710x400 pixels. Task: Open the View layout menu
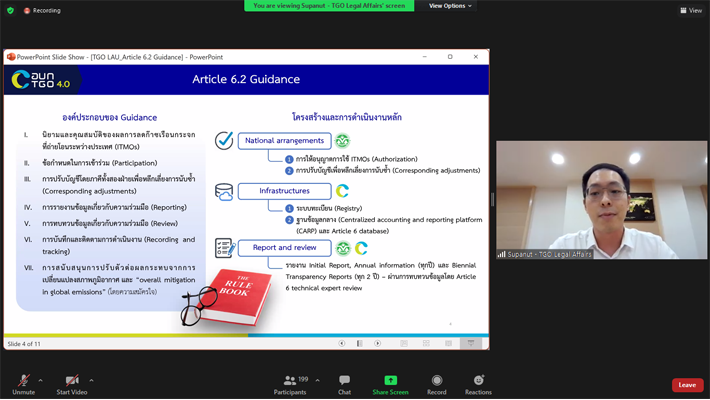point(691,10)
